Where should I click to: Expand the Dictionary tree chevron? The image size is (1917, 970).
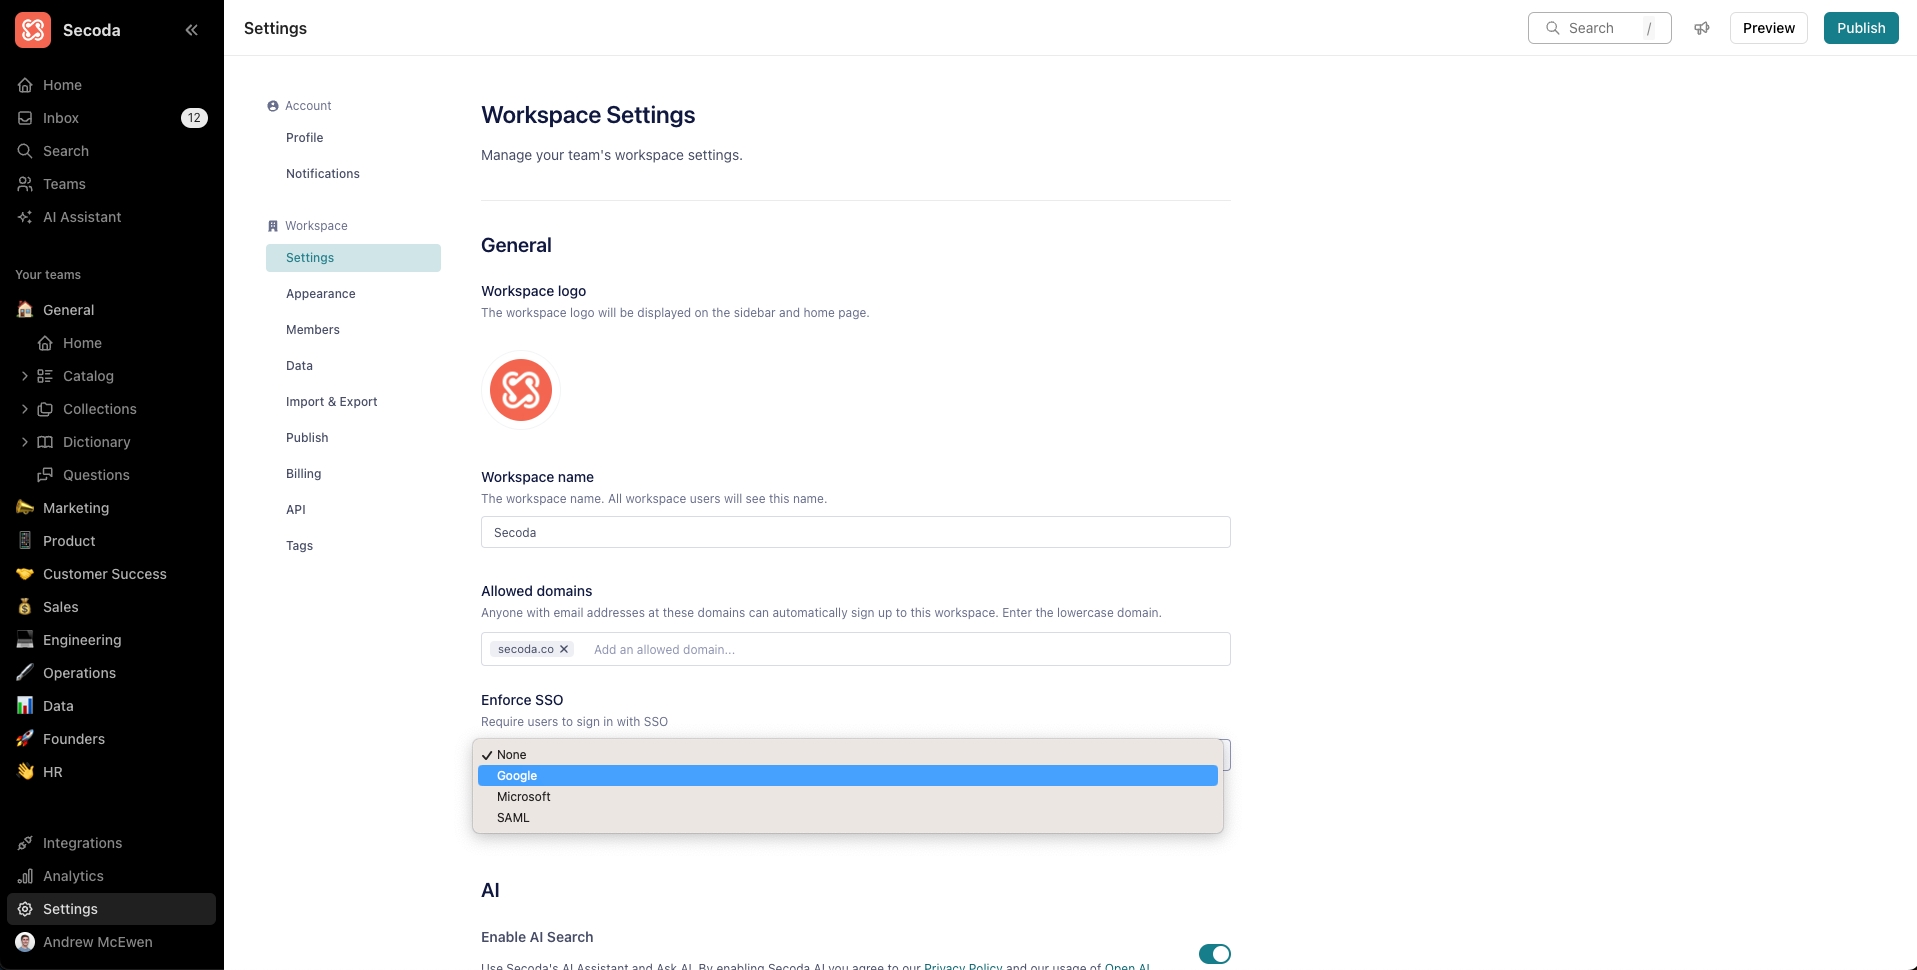25,442
